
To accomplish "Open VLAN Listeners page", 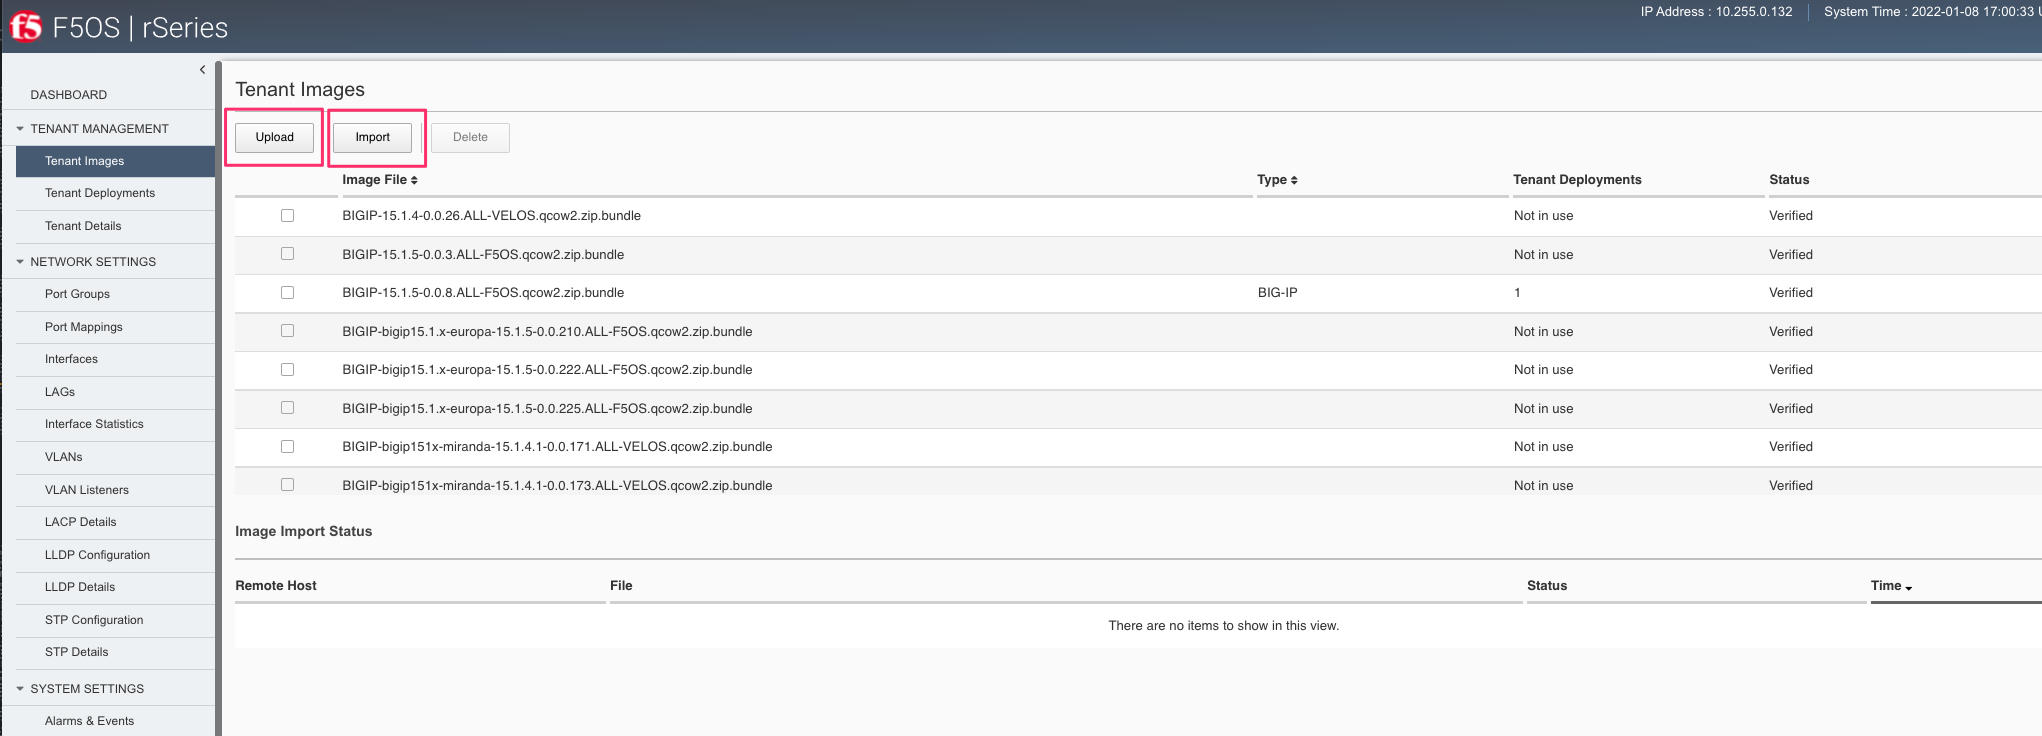I will tap(87, 490).
